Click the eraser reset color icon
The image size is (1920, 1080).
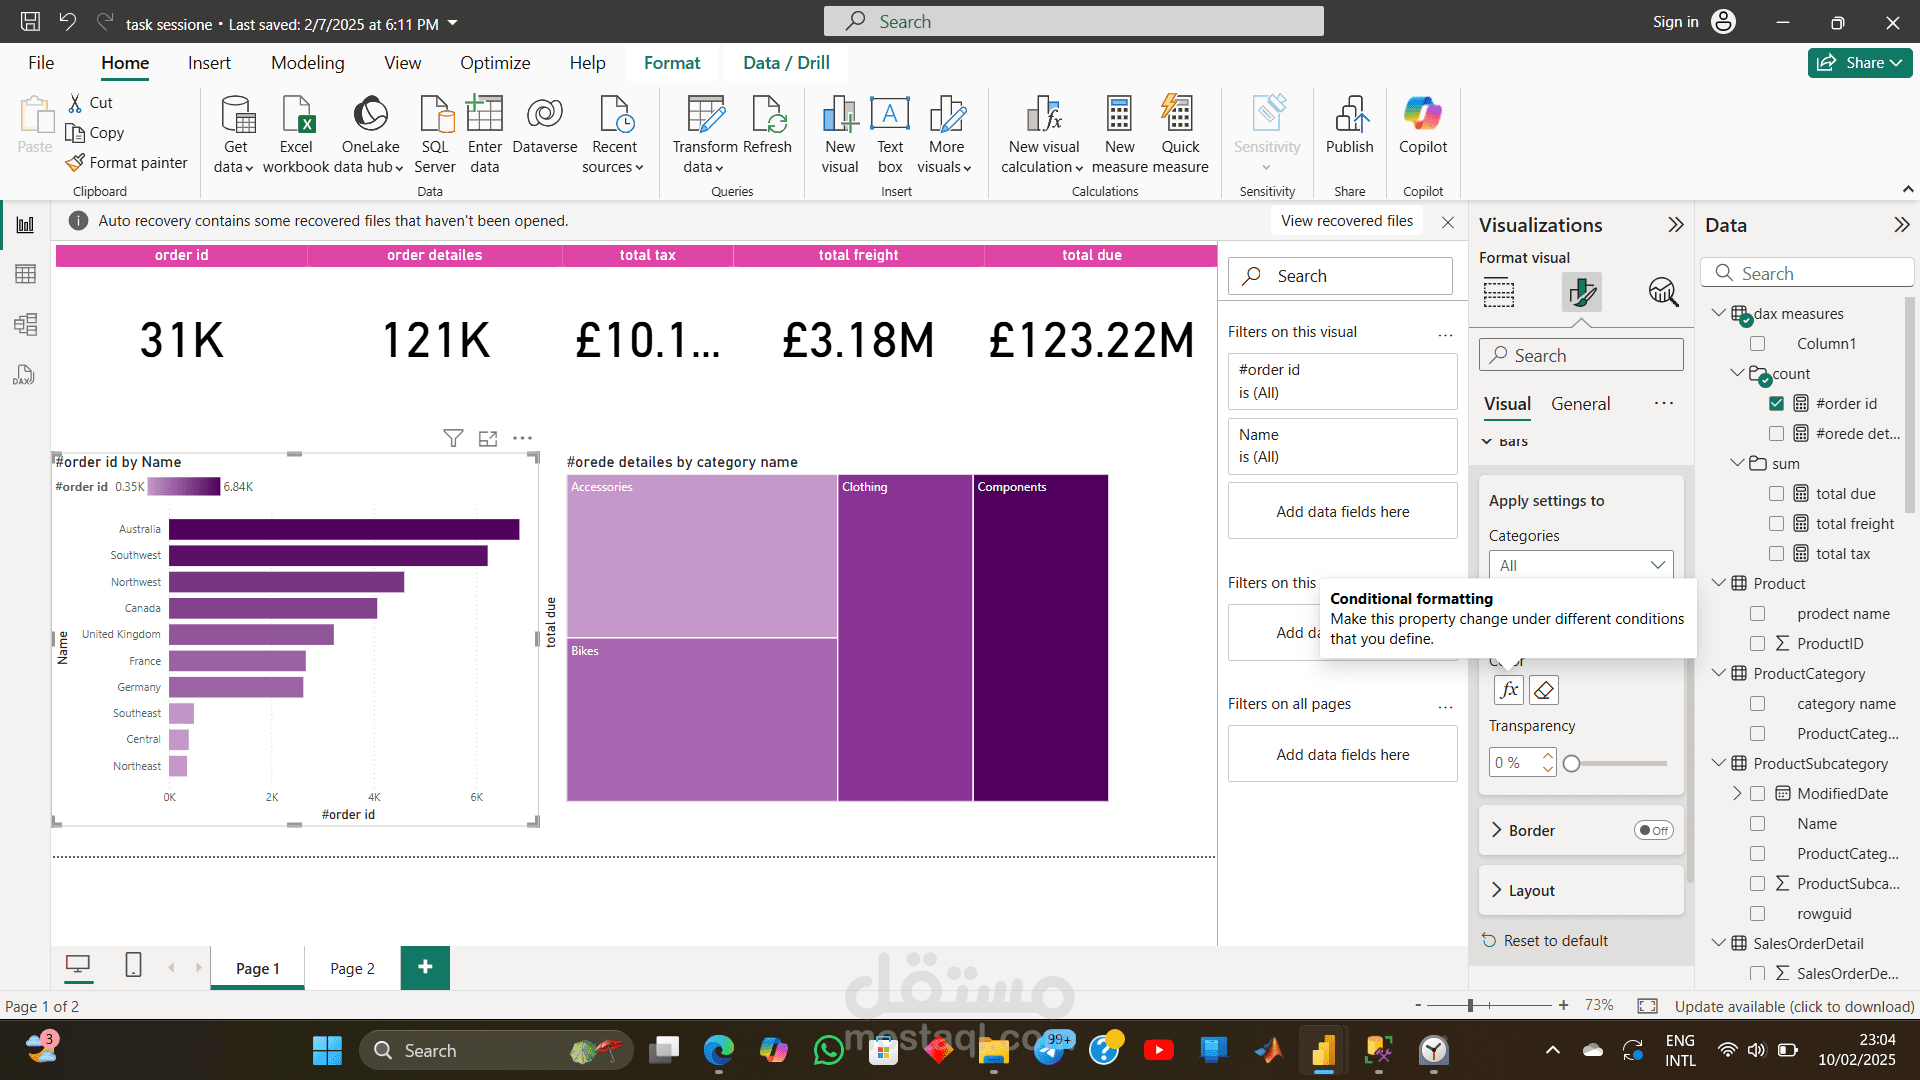(1544, 690)
